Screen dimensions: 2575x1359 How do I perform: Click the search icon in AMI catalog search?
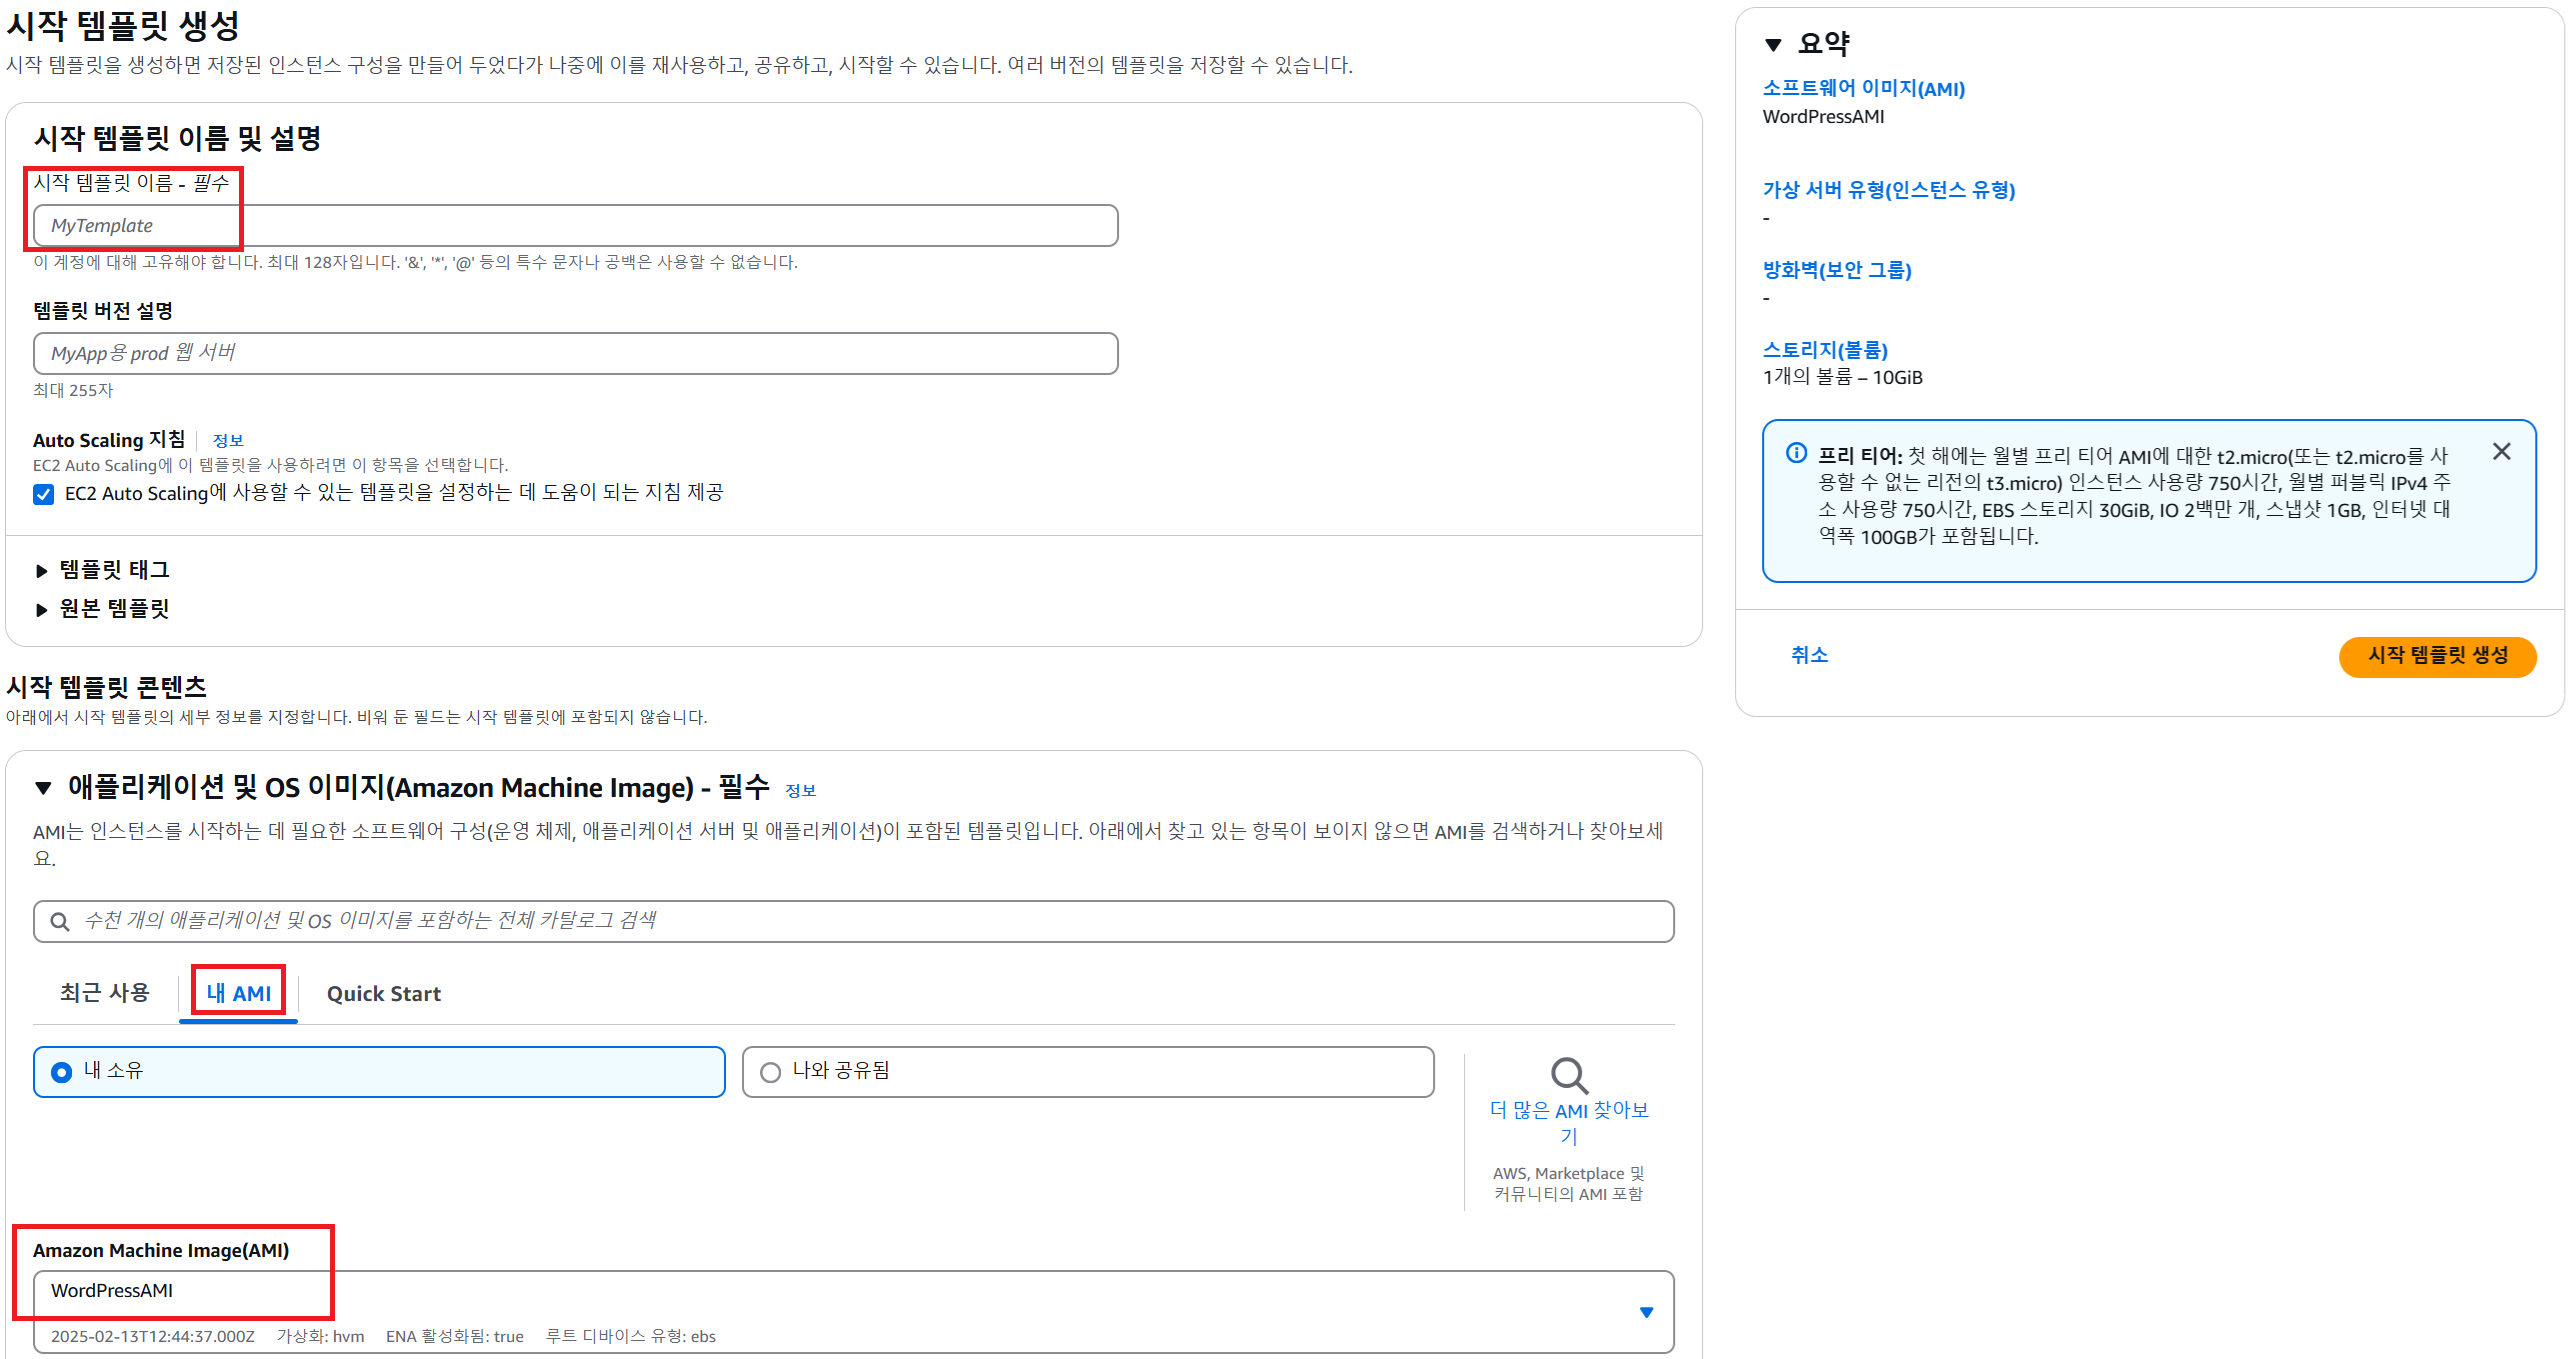click(x=60, y=921)
